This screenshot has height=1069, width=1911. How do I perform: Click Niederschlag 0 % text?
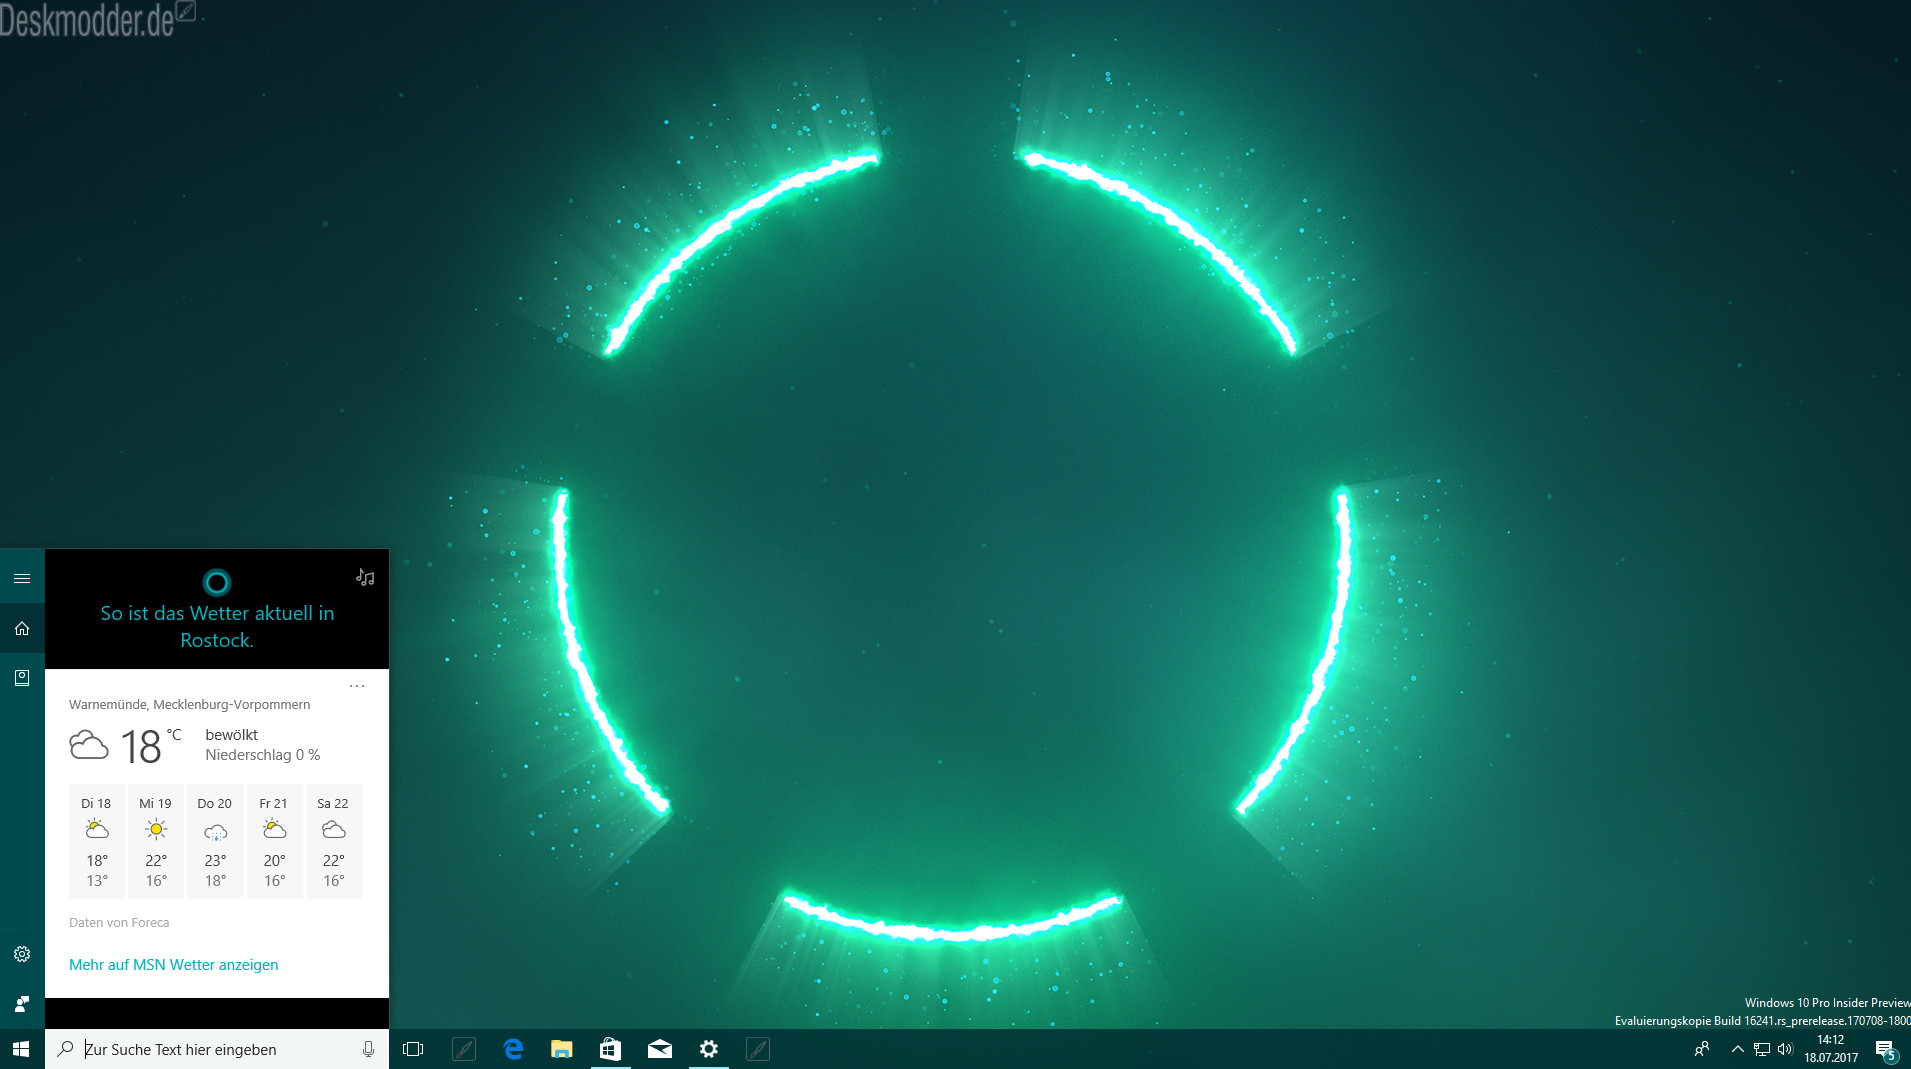tap(263, 755)
